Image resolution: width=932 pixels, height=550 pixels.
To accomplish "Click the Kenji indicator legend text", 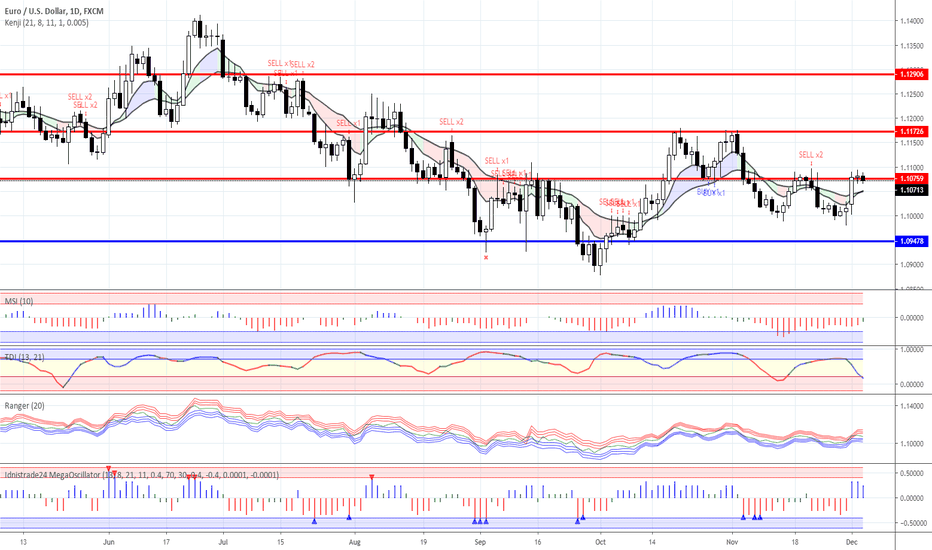I will (44, 23).
